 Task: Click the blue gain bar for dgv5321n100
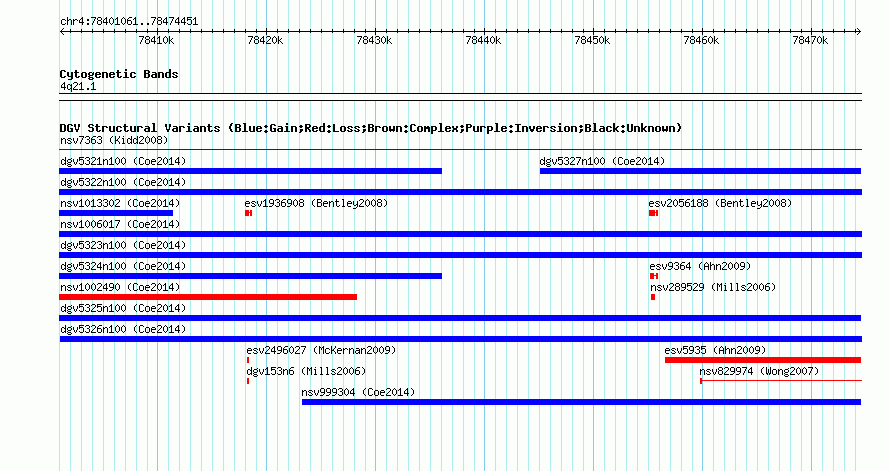(250, 171)
